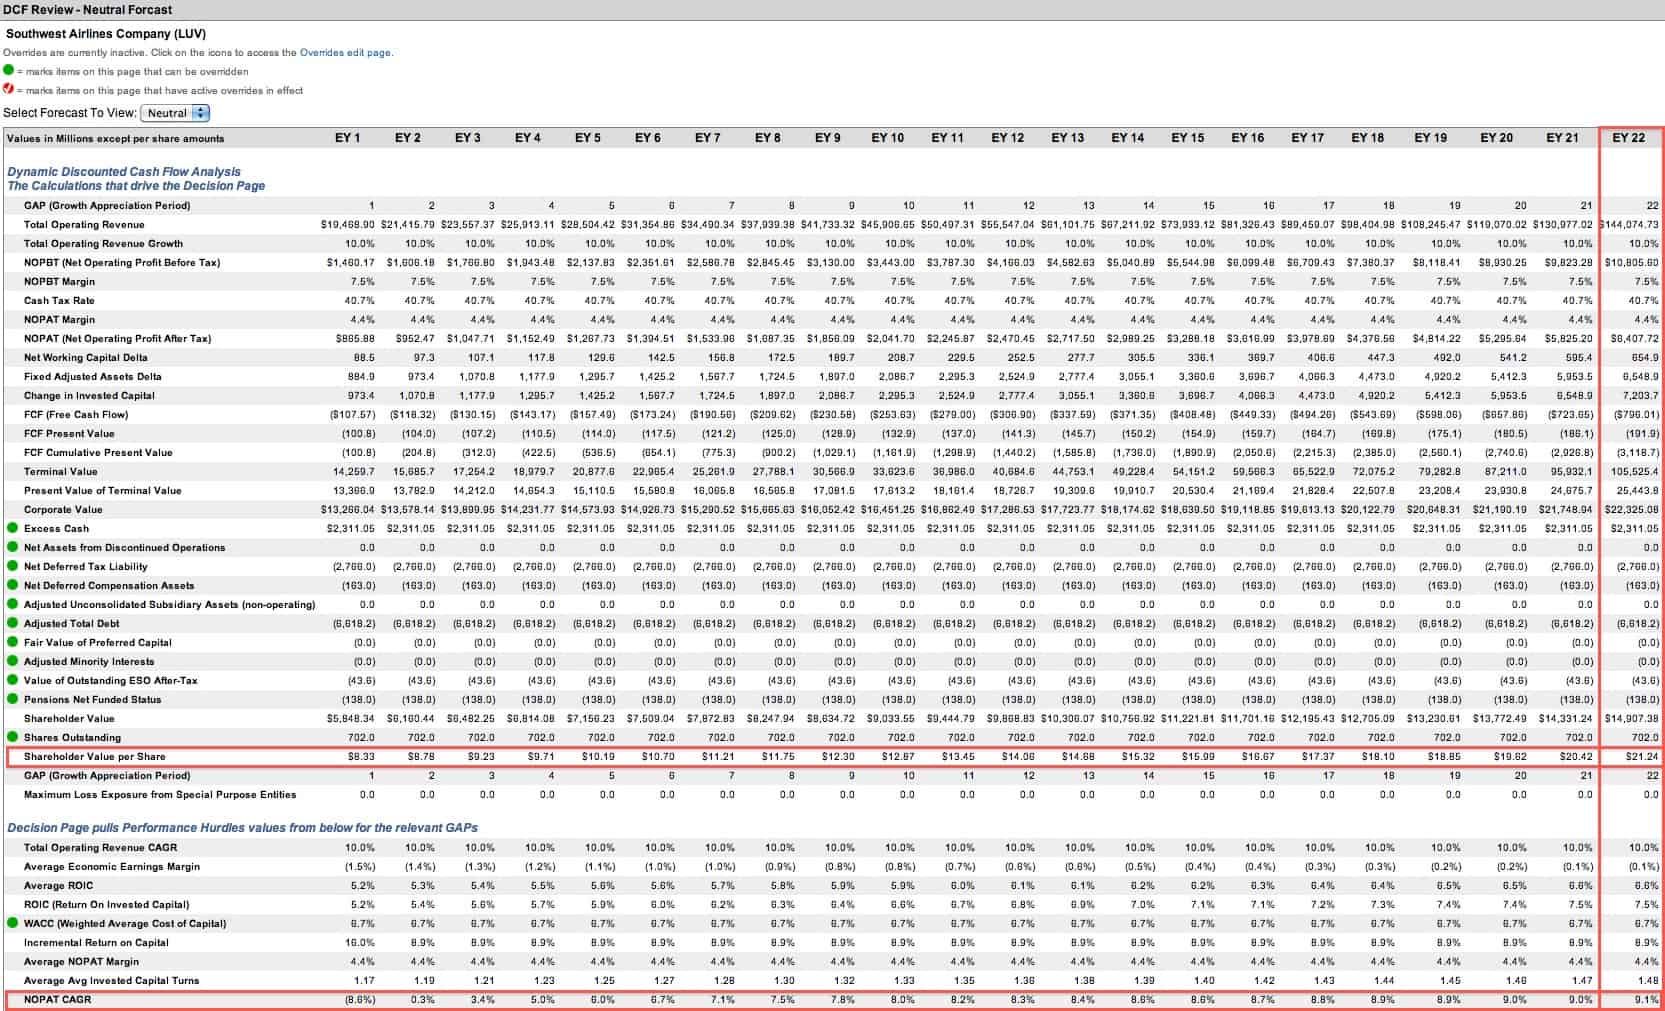Open the Shares Outstanding override icon

click(12, 737)
